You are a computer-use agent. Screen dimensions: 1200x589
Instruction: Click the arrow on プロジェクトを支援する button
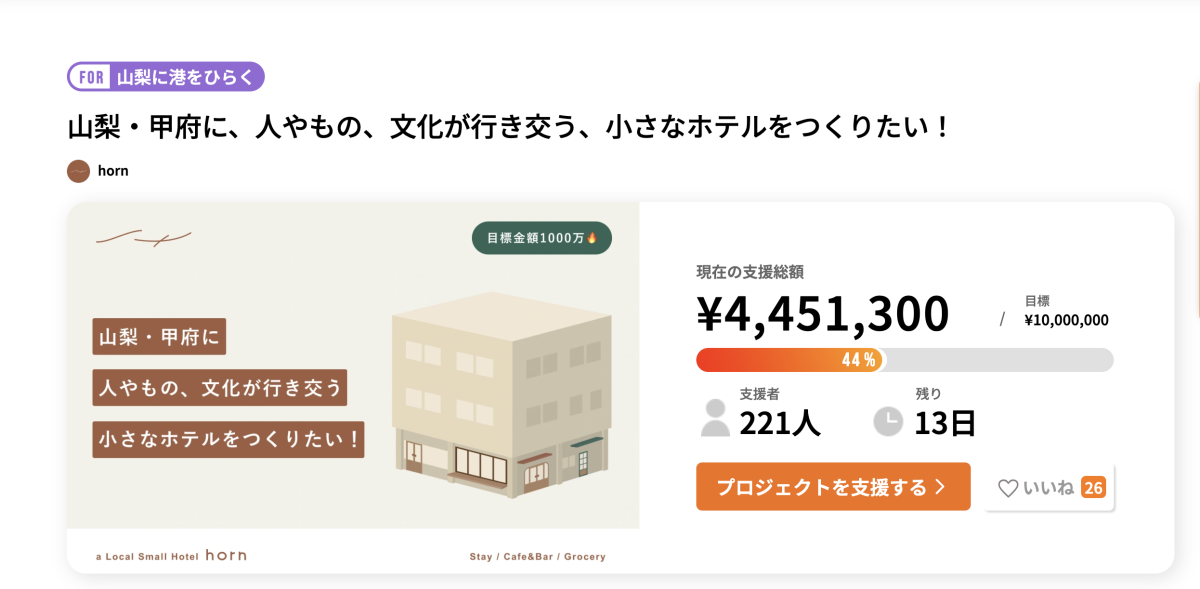[939, 488]
